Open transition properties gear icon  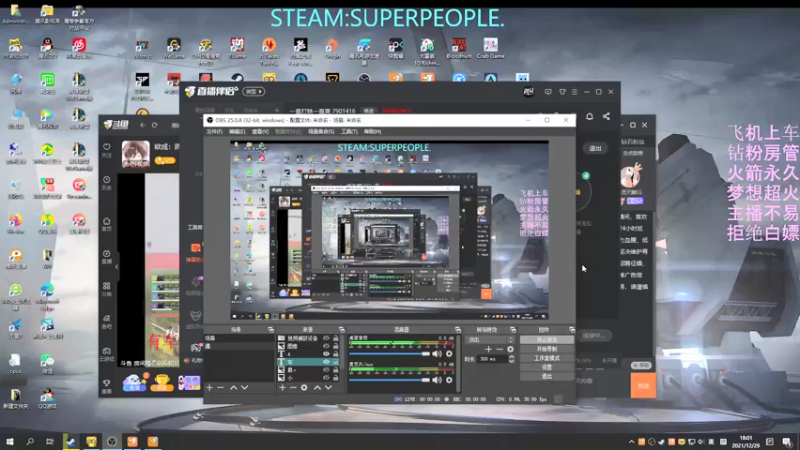510,349
